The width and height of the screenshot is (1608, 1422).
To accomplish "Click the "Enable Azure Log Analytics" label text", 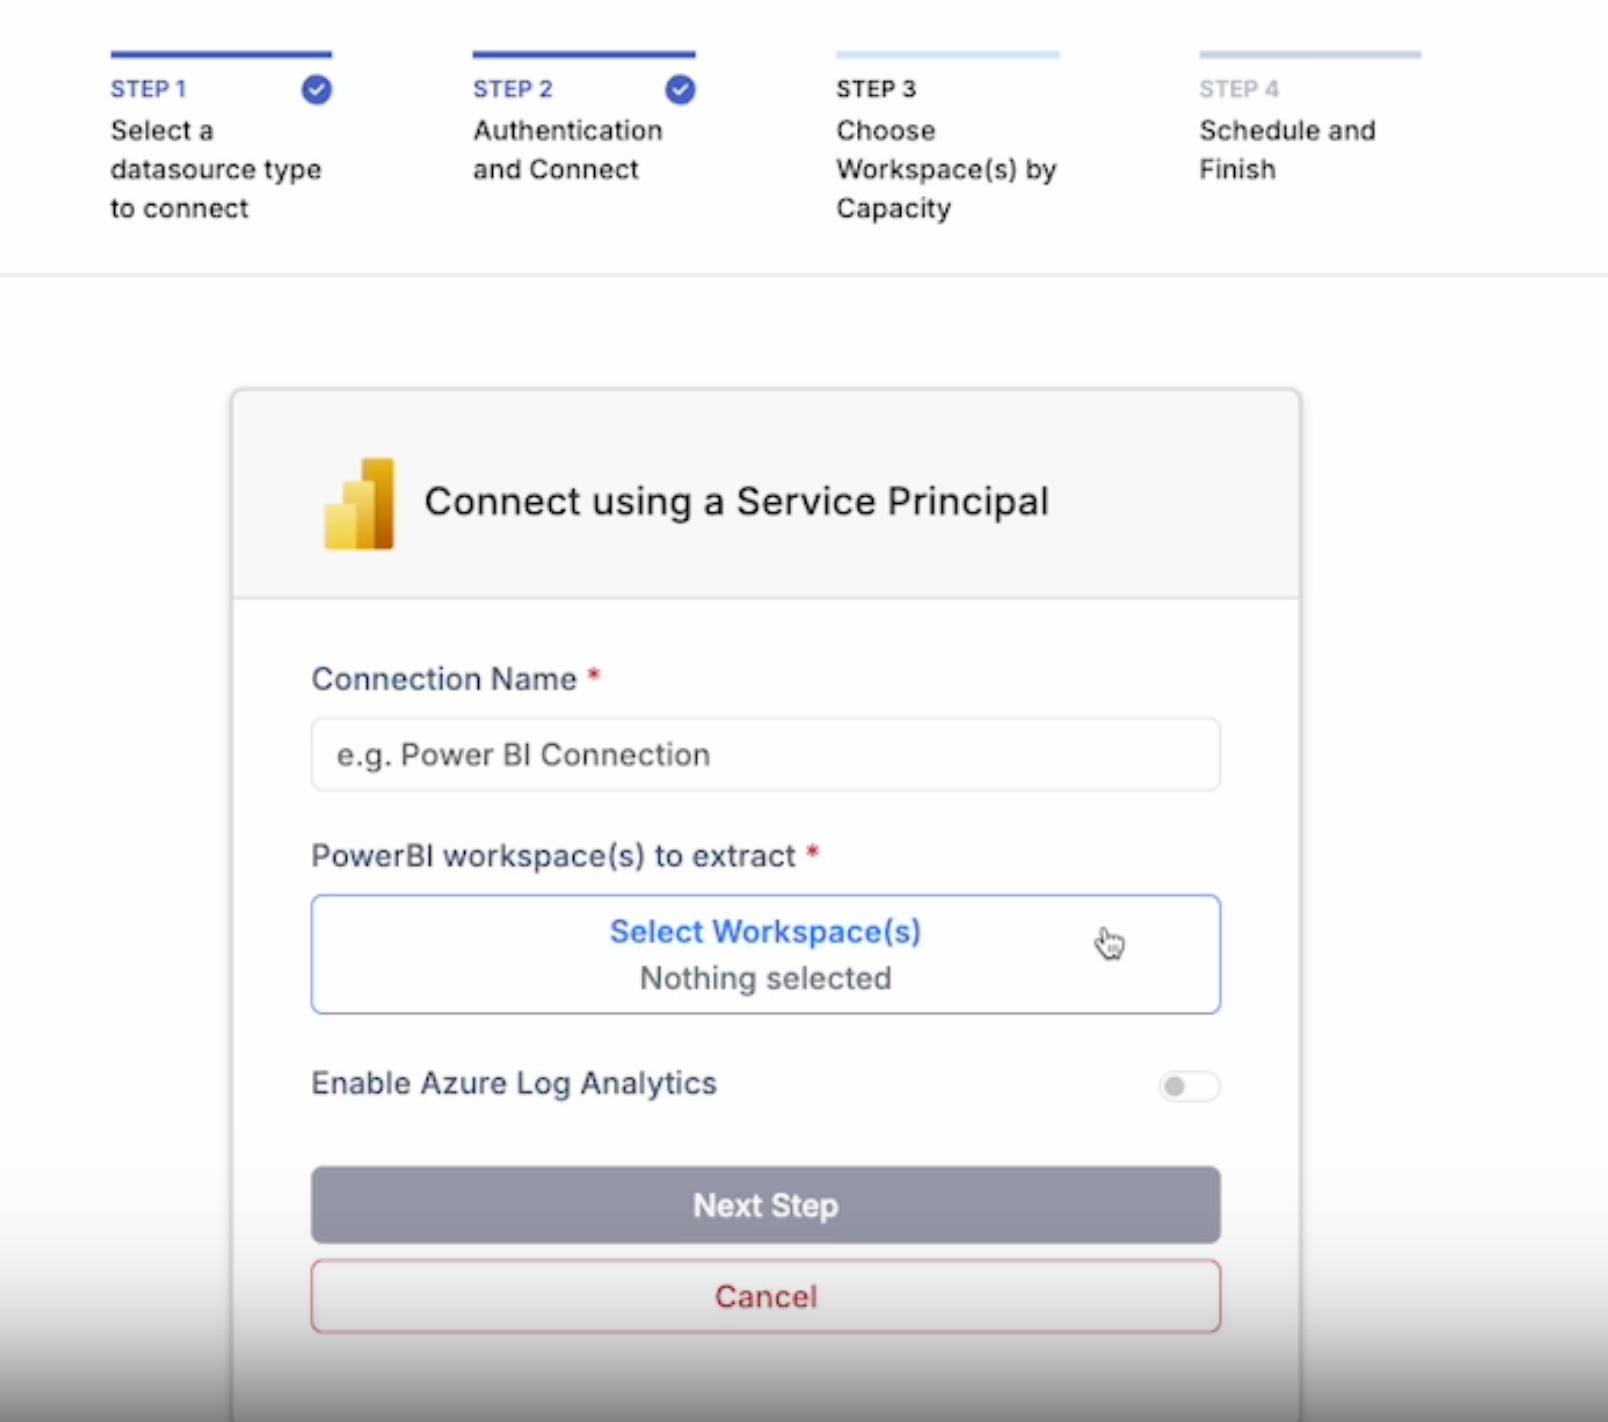I will point(514,1083).
